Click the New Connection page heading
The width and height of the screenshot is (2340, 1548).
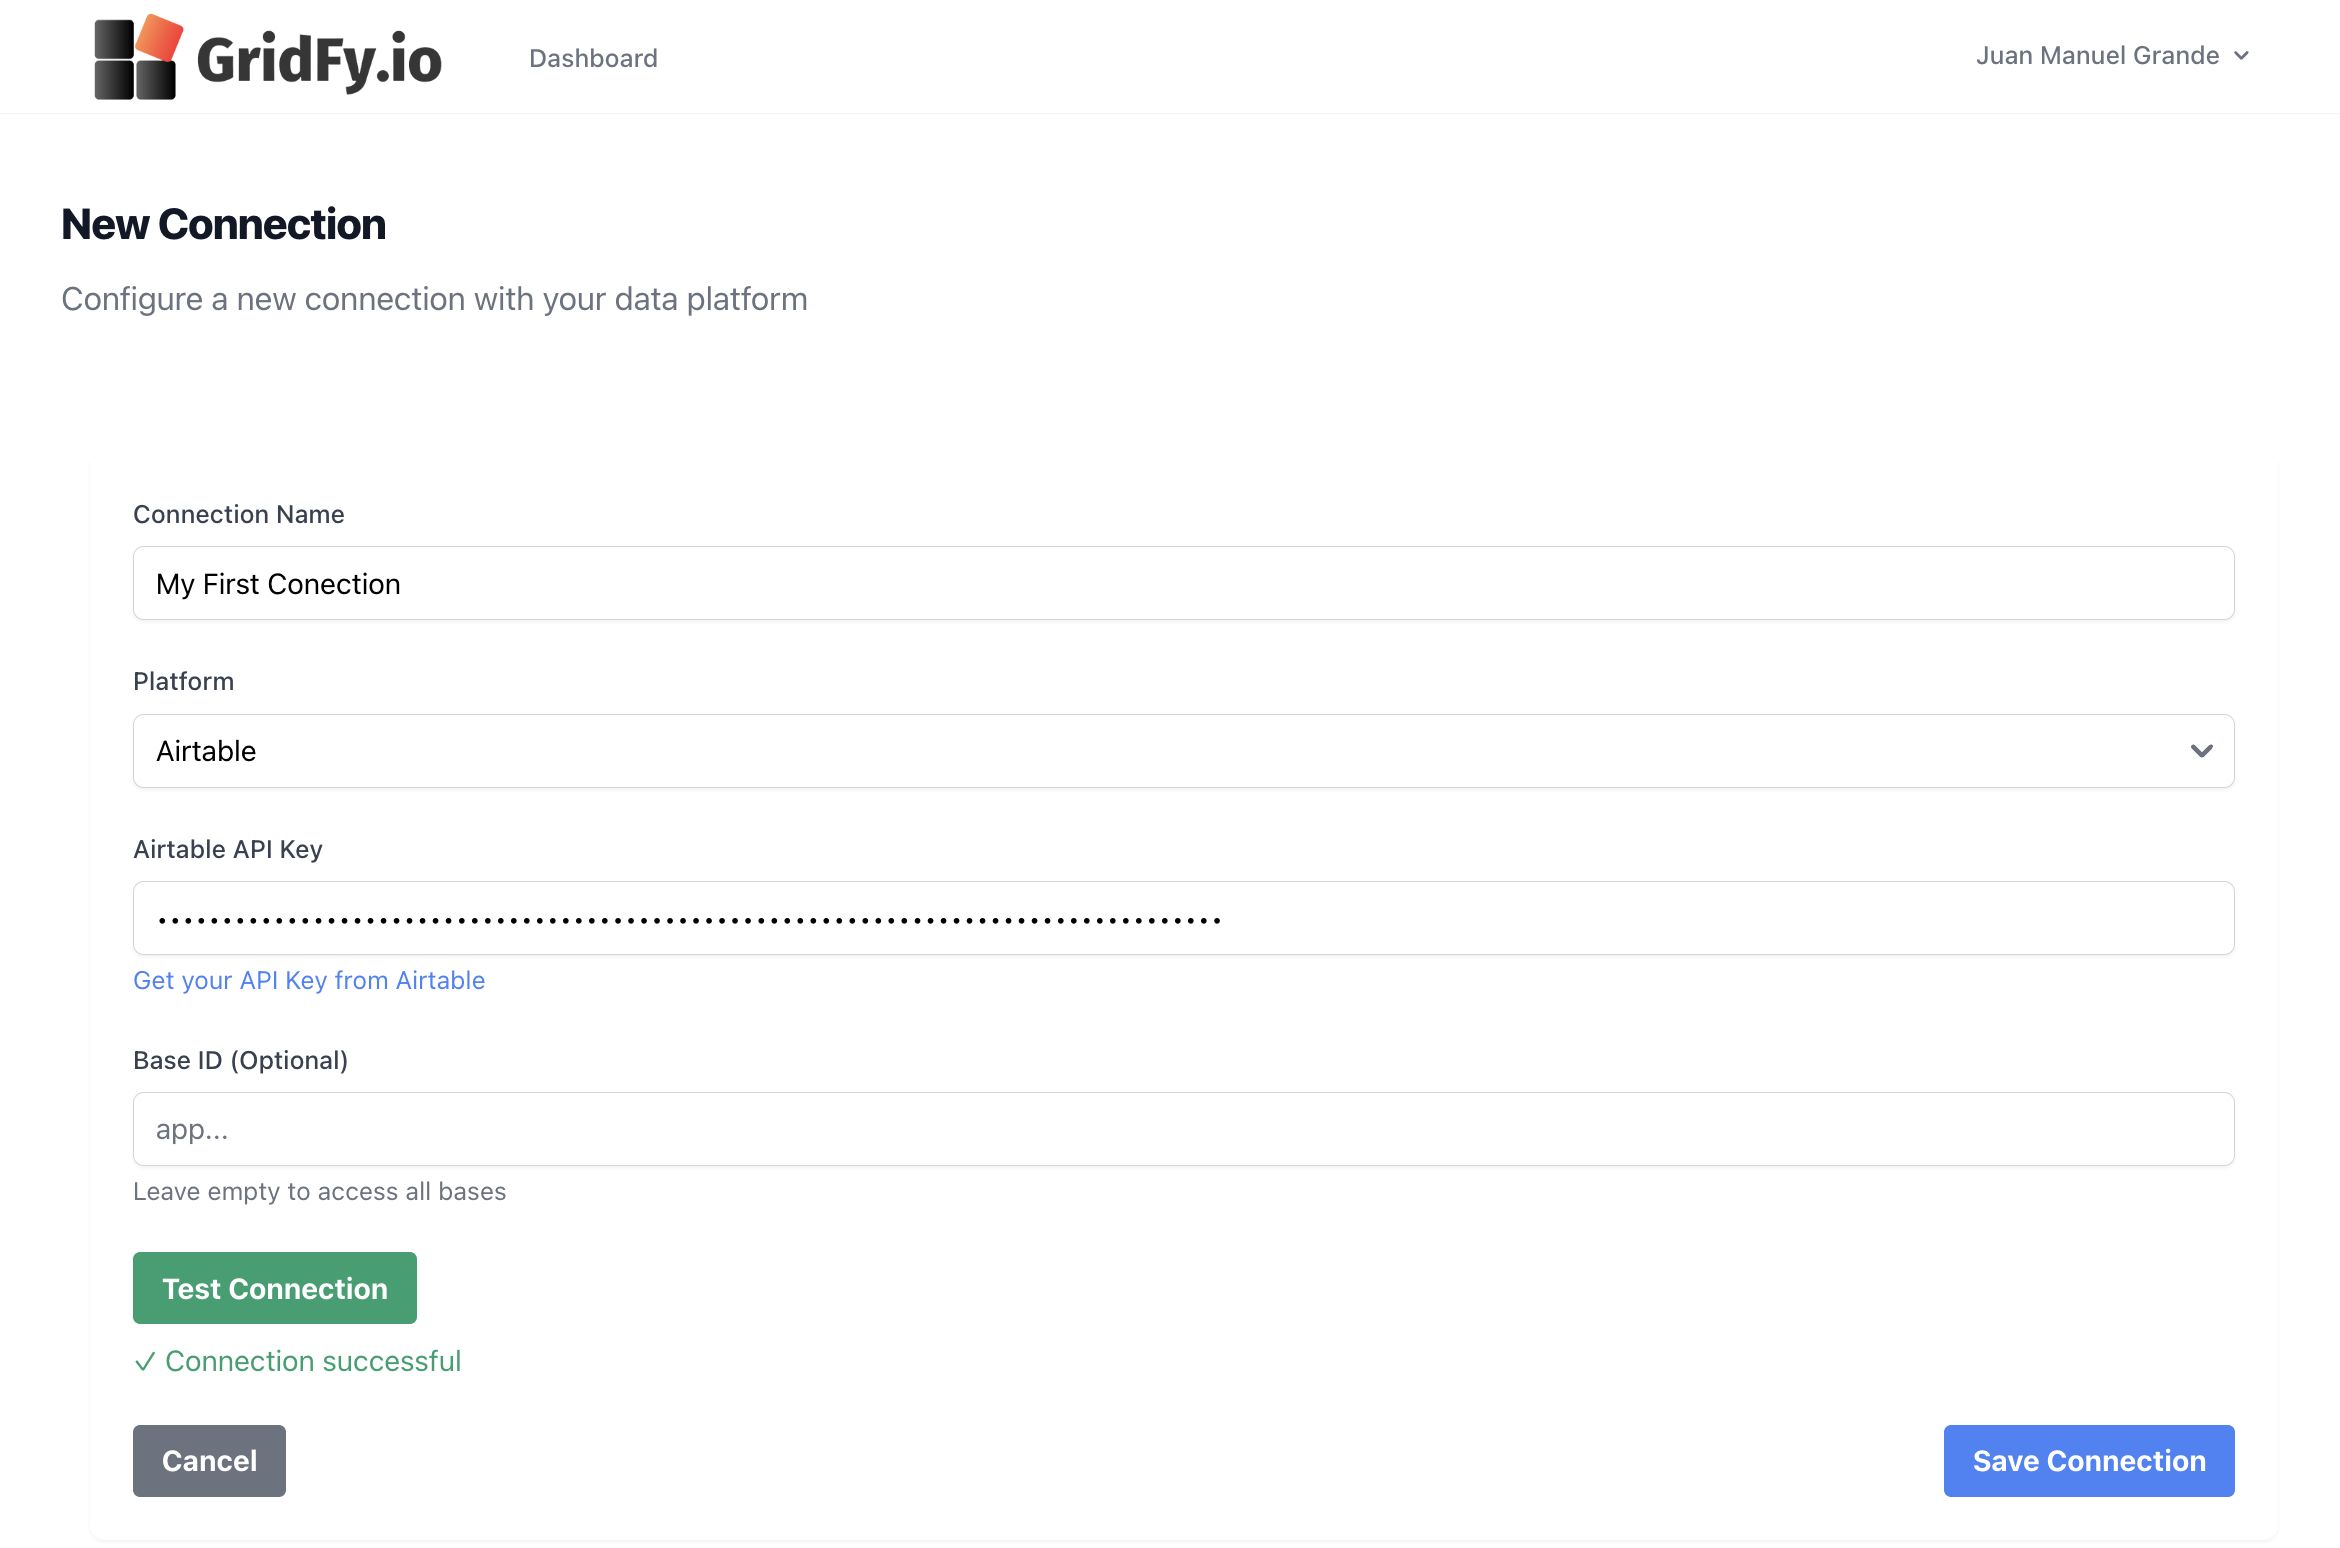click(223, 224)
